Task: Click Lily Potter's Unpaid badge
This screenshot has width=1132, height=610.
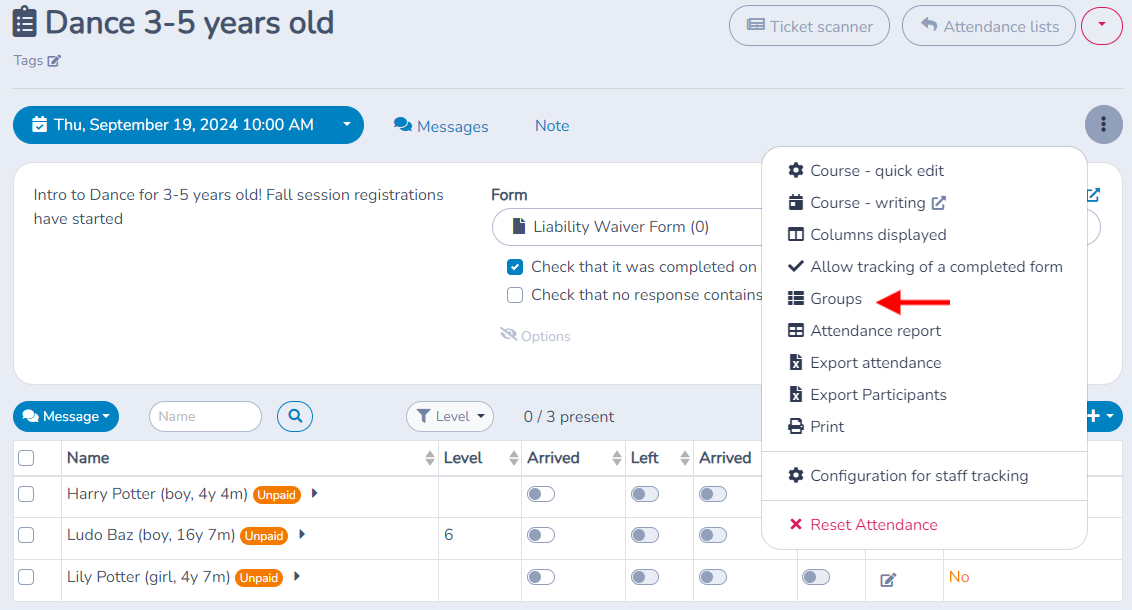Action: click(x=259, y=578)
